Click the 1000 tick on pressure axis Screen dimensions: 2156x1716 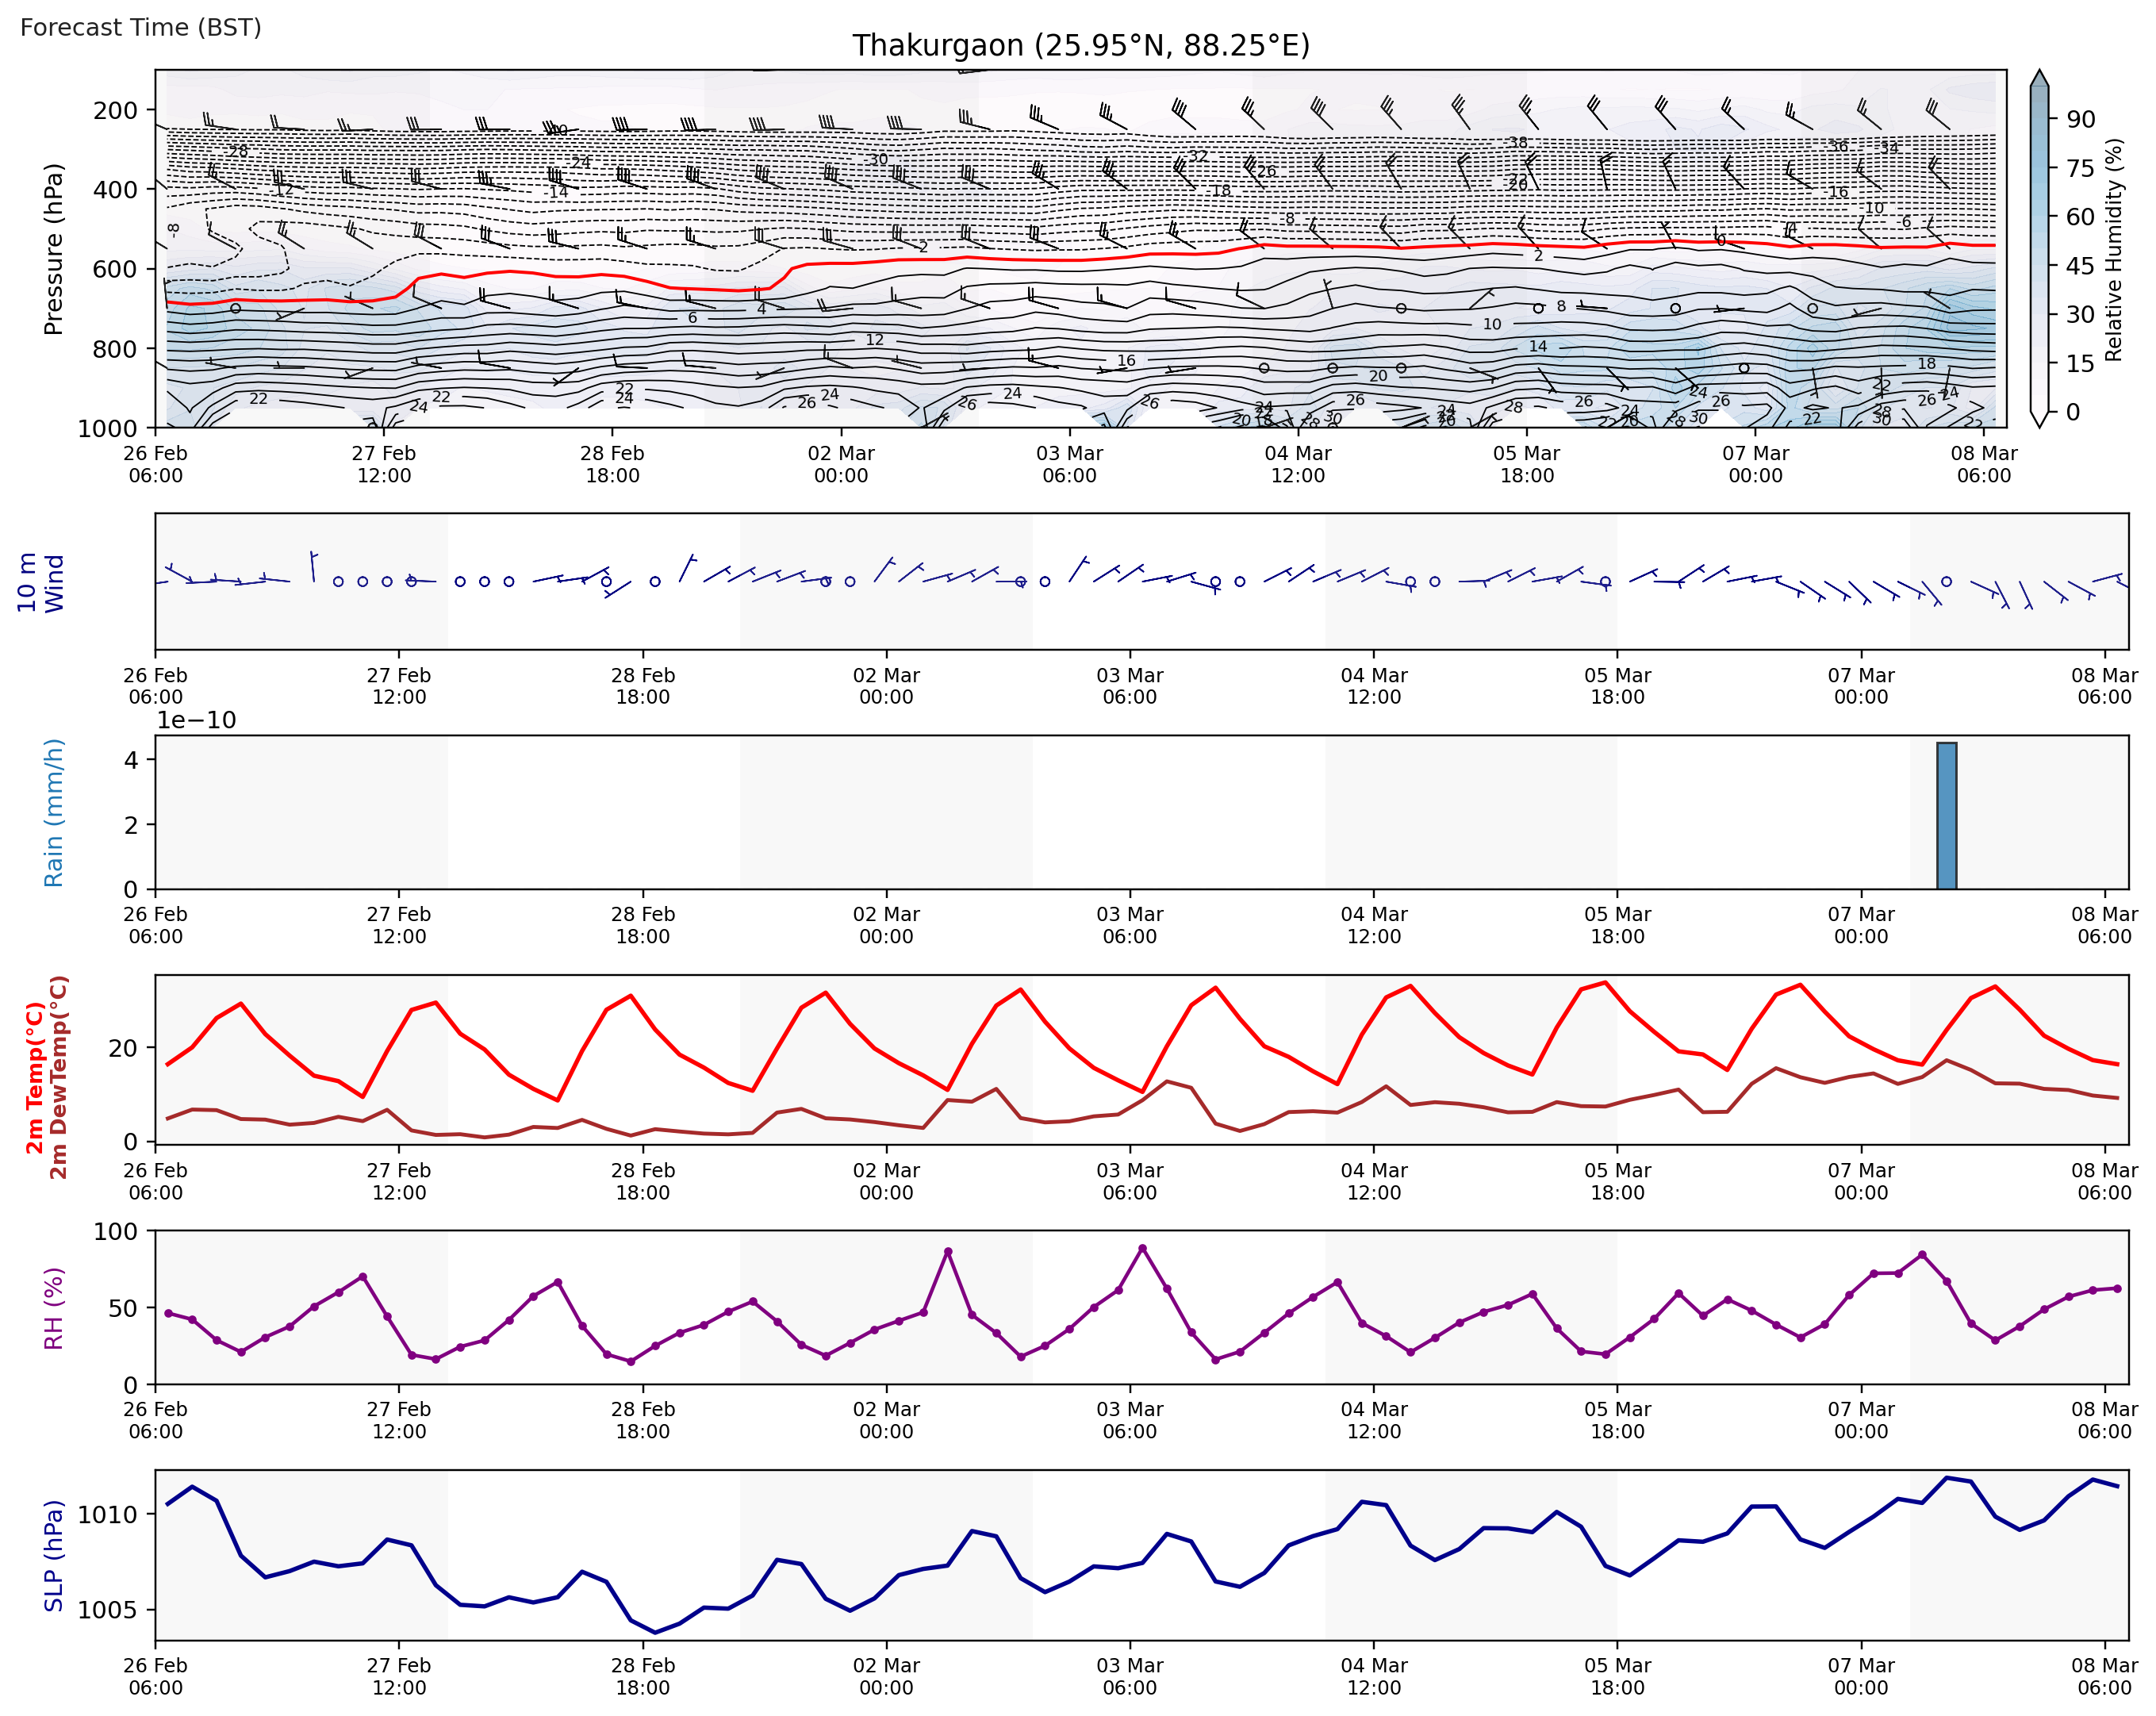(x=107, y=428)
